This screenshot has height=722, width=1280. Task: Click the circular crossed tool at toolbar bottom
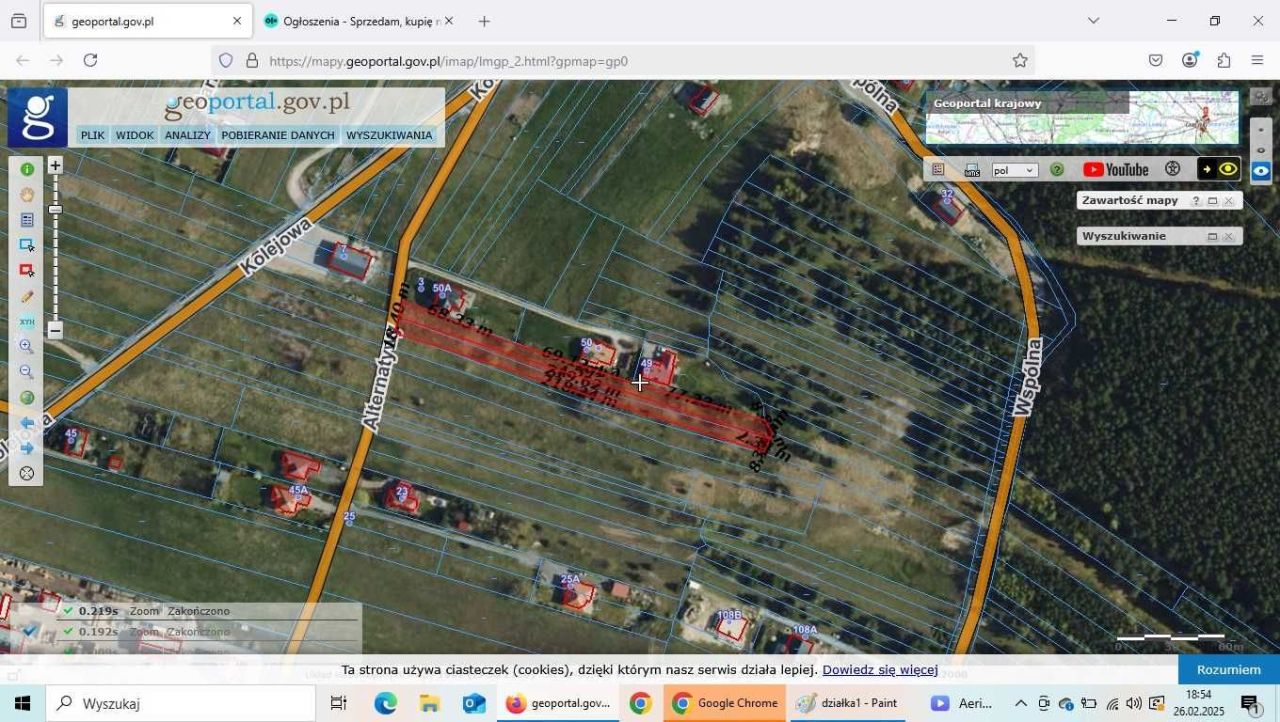pos(27,473)
